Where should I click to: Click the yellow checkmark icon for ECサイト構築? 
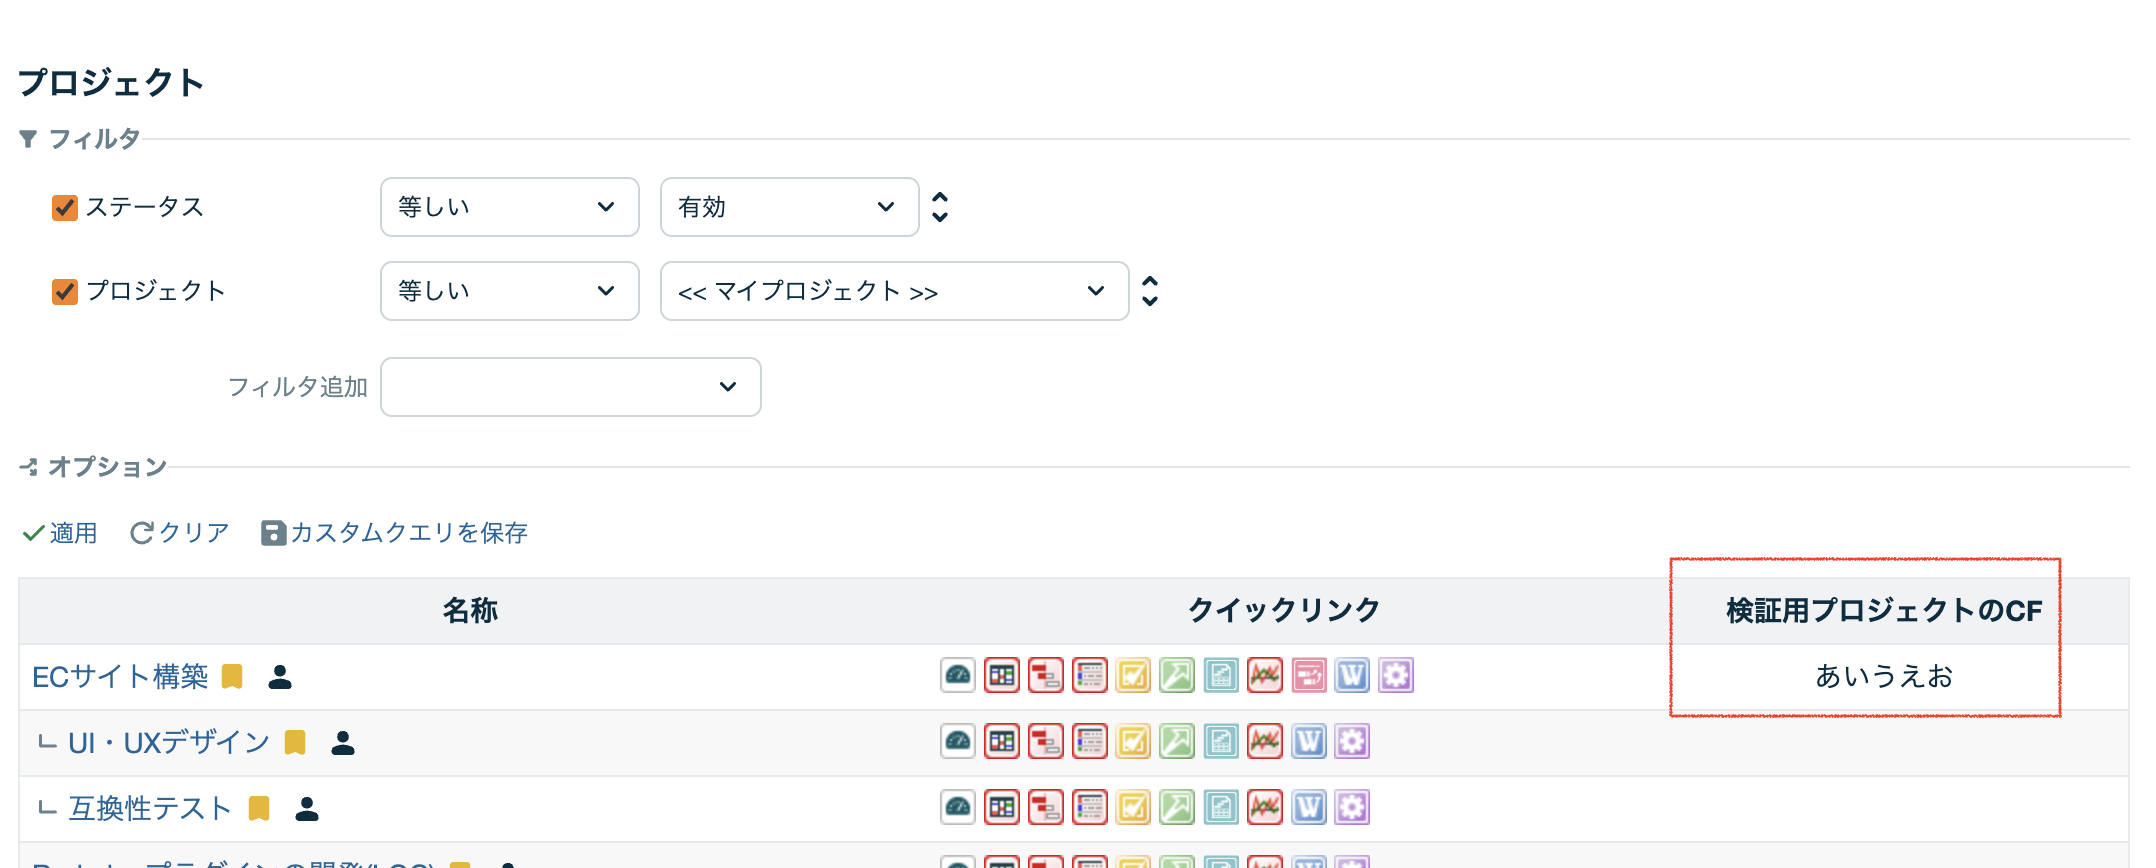coord(1133,676)
